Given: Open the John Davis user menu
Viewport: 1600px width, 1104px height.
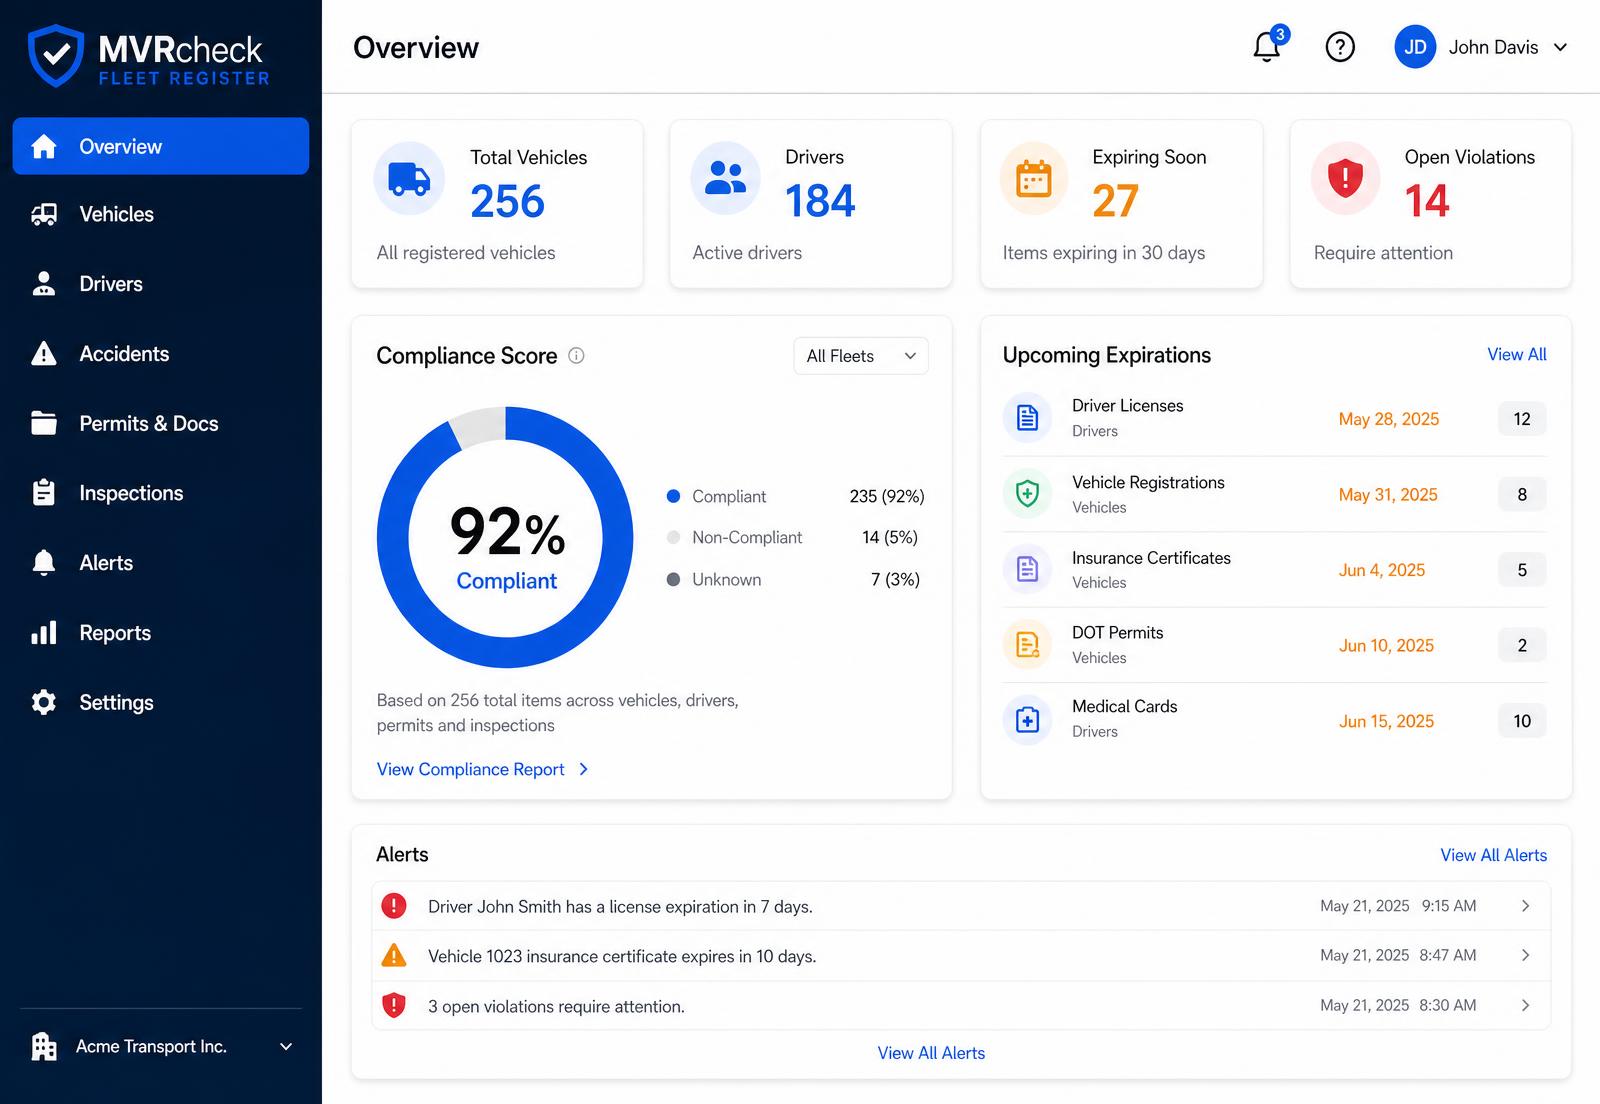Looking at the screenshot, I should pos(1481,47).
